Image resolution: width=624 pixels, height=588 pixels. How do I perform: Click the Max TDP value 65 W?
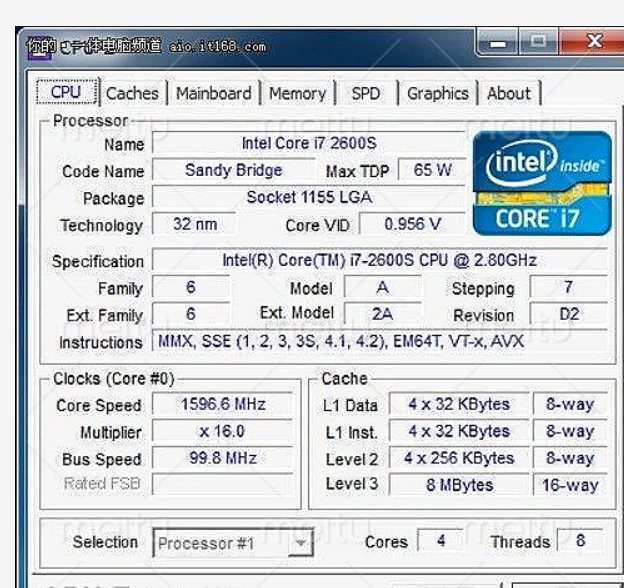432,170
